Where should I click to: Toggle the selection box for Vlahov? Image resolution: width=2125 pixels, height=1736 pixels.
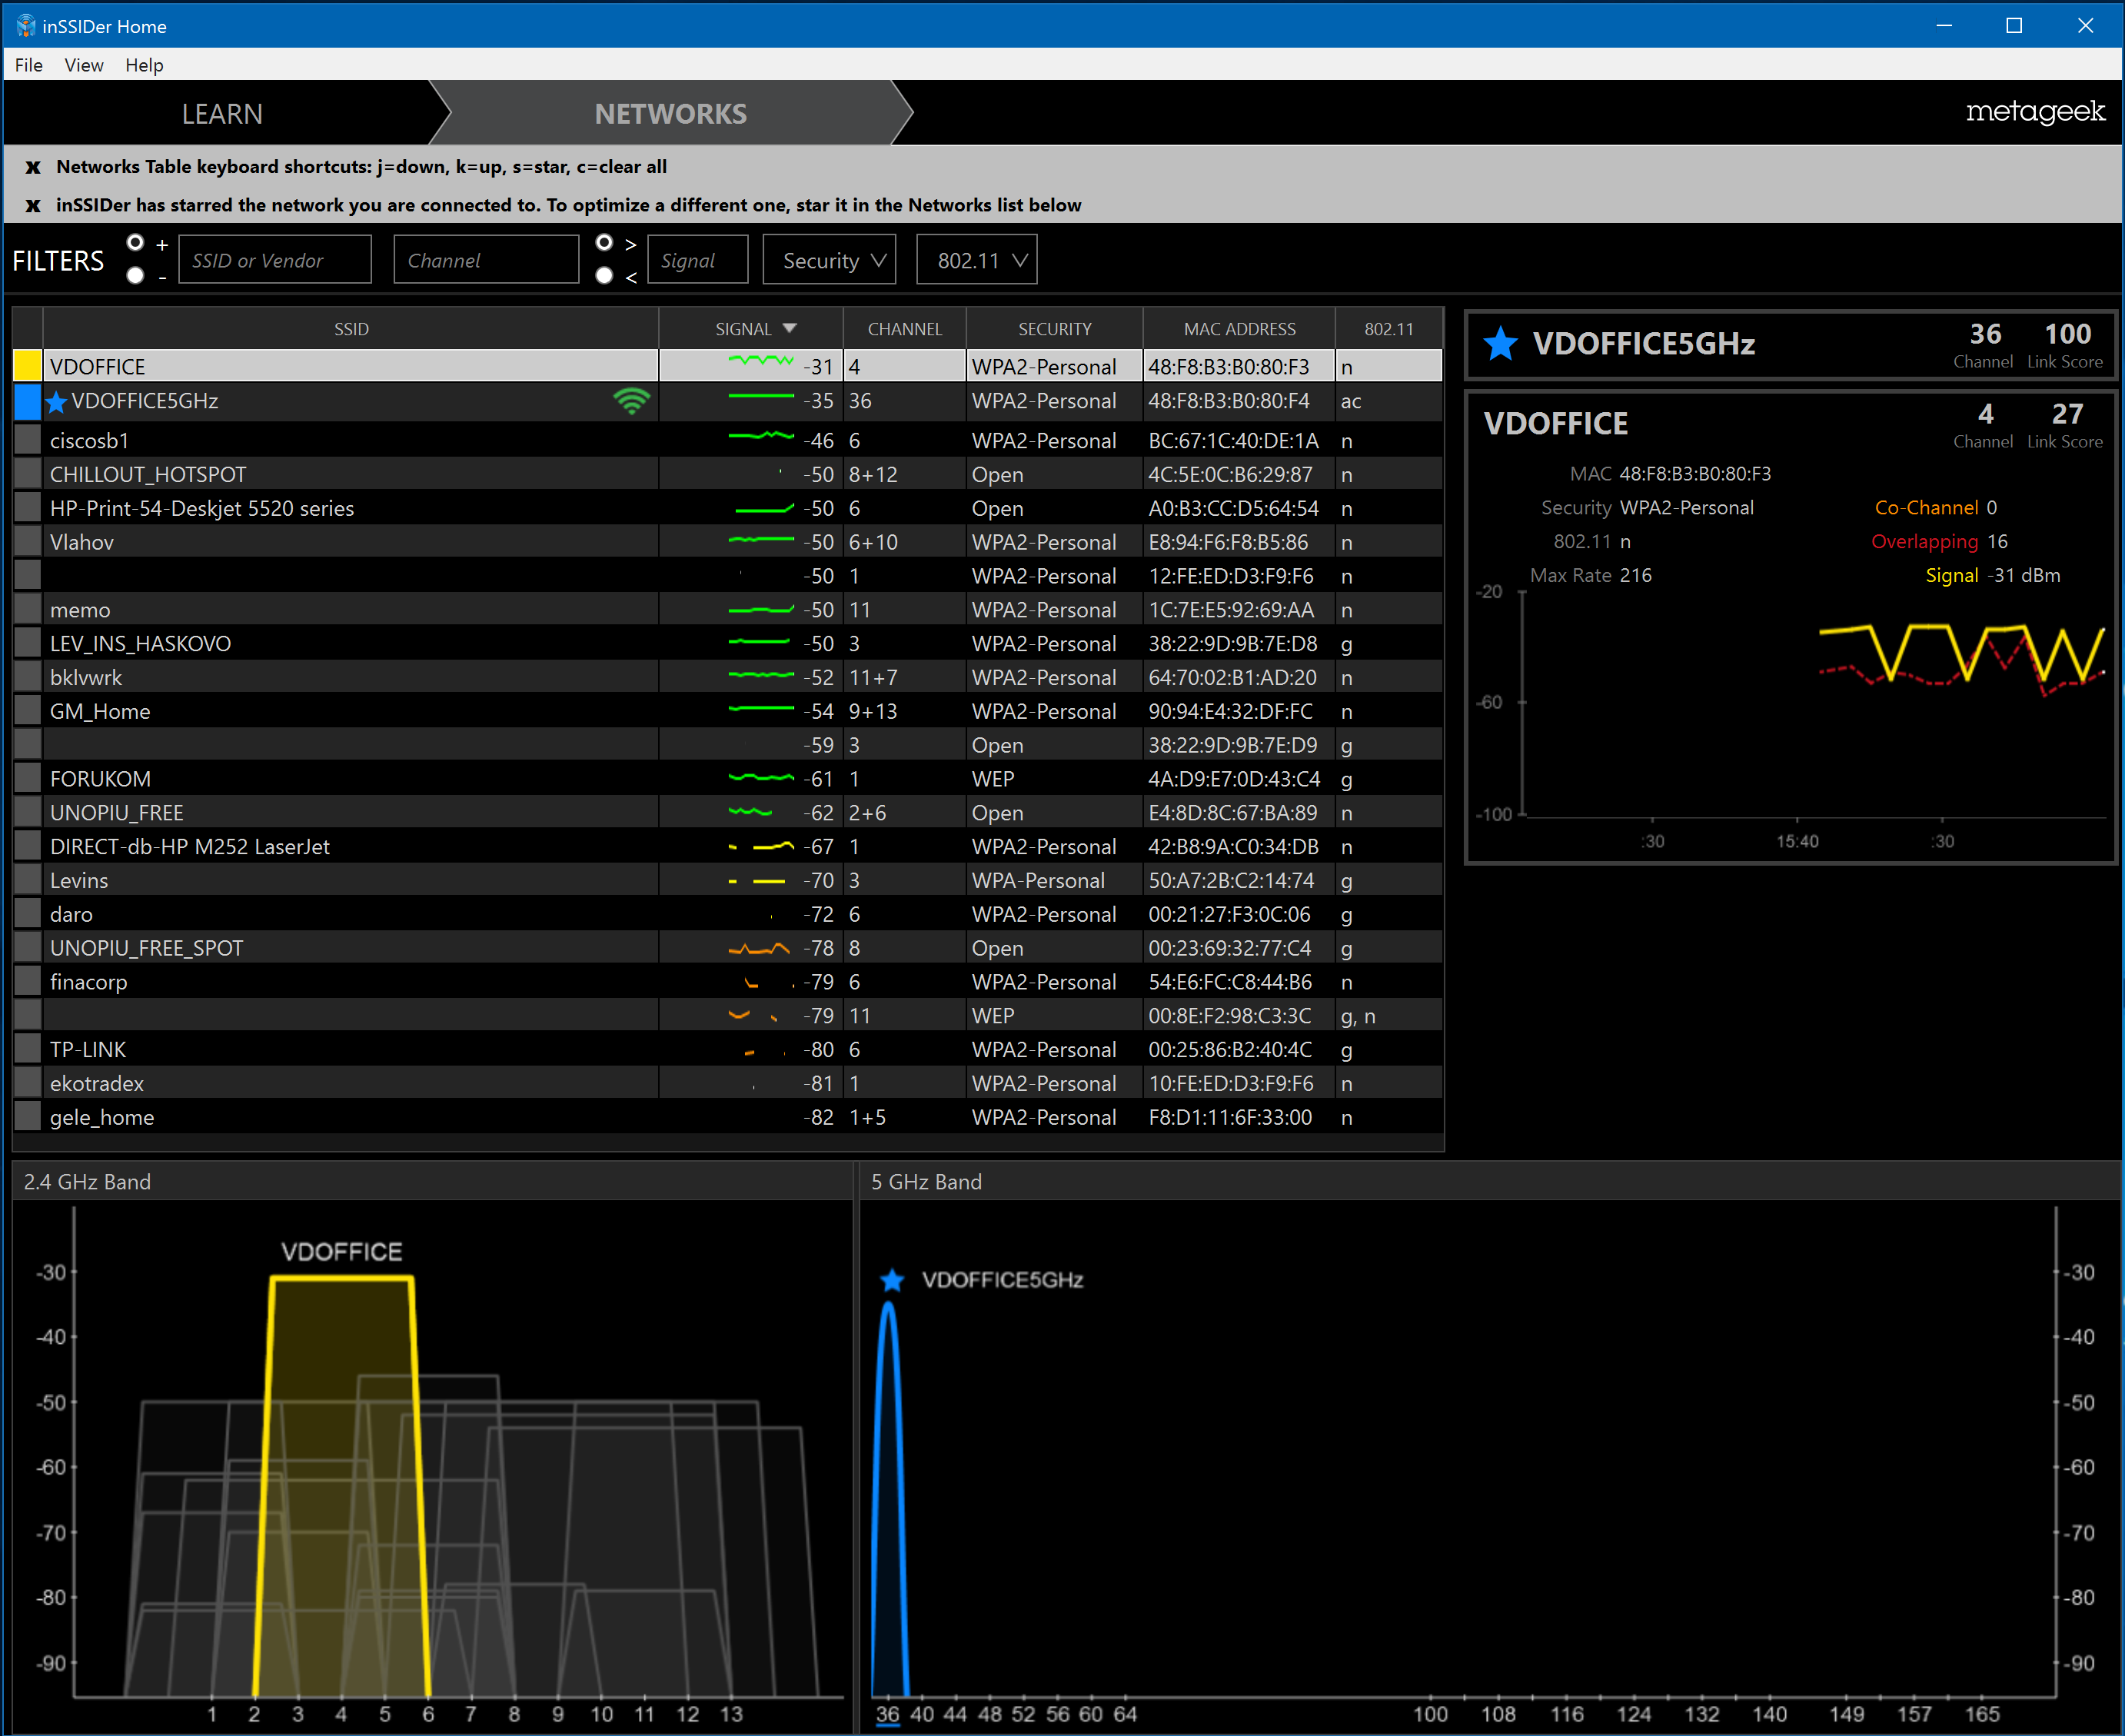(x=28, y=542)
